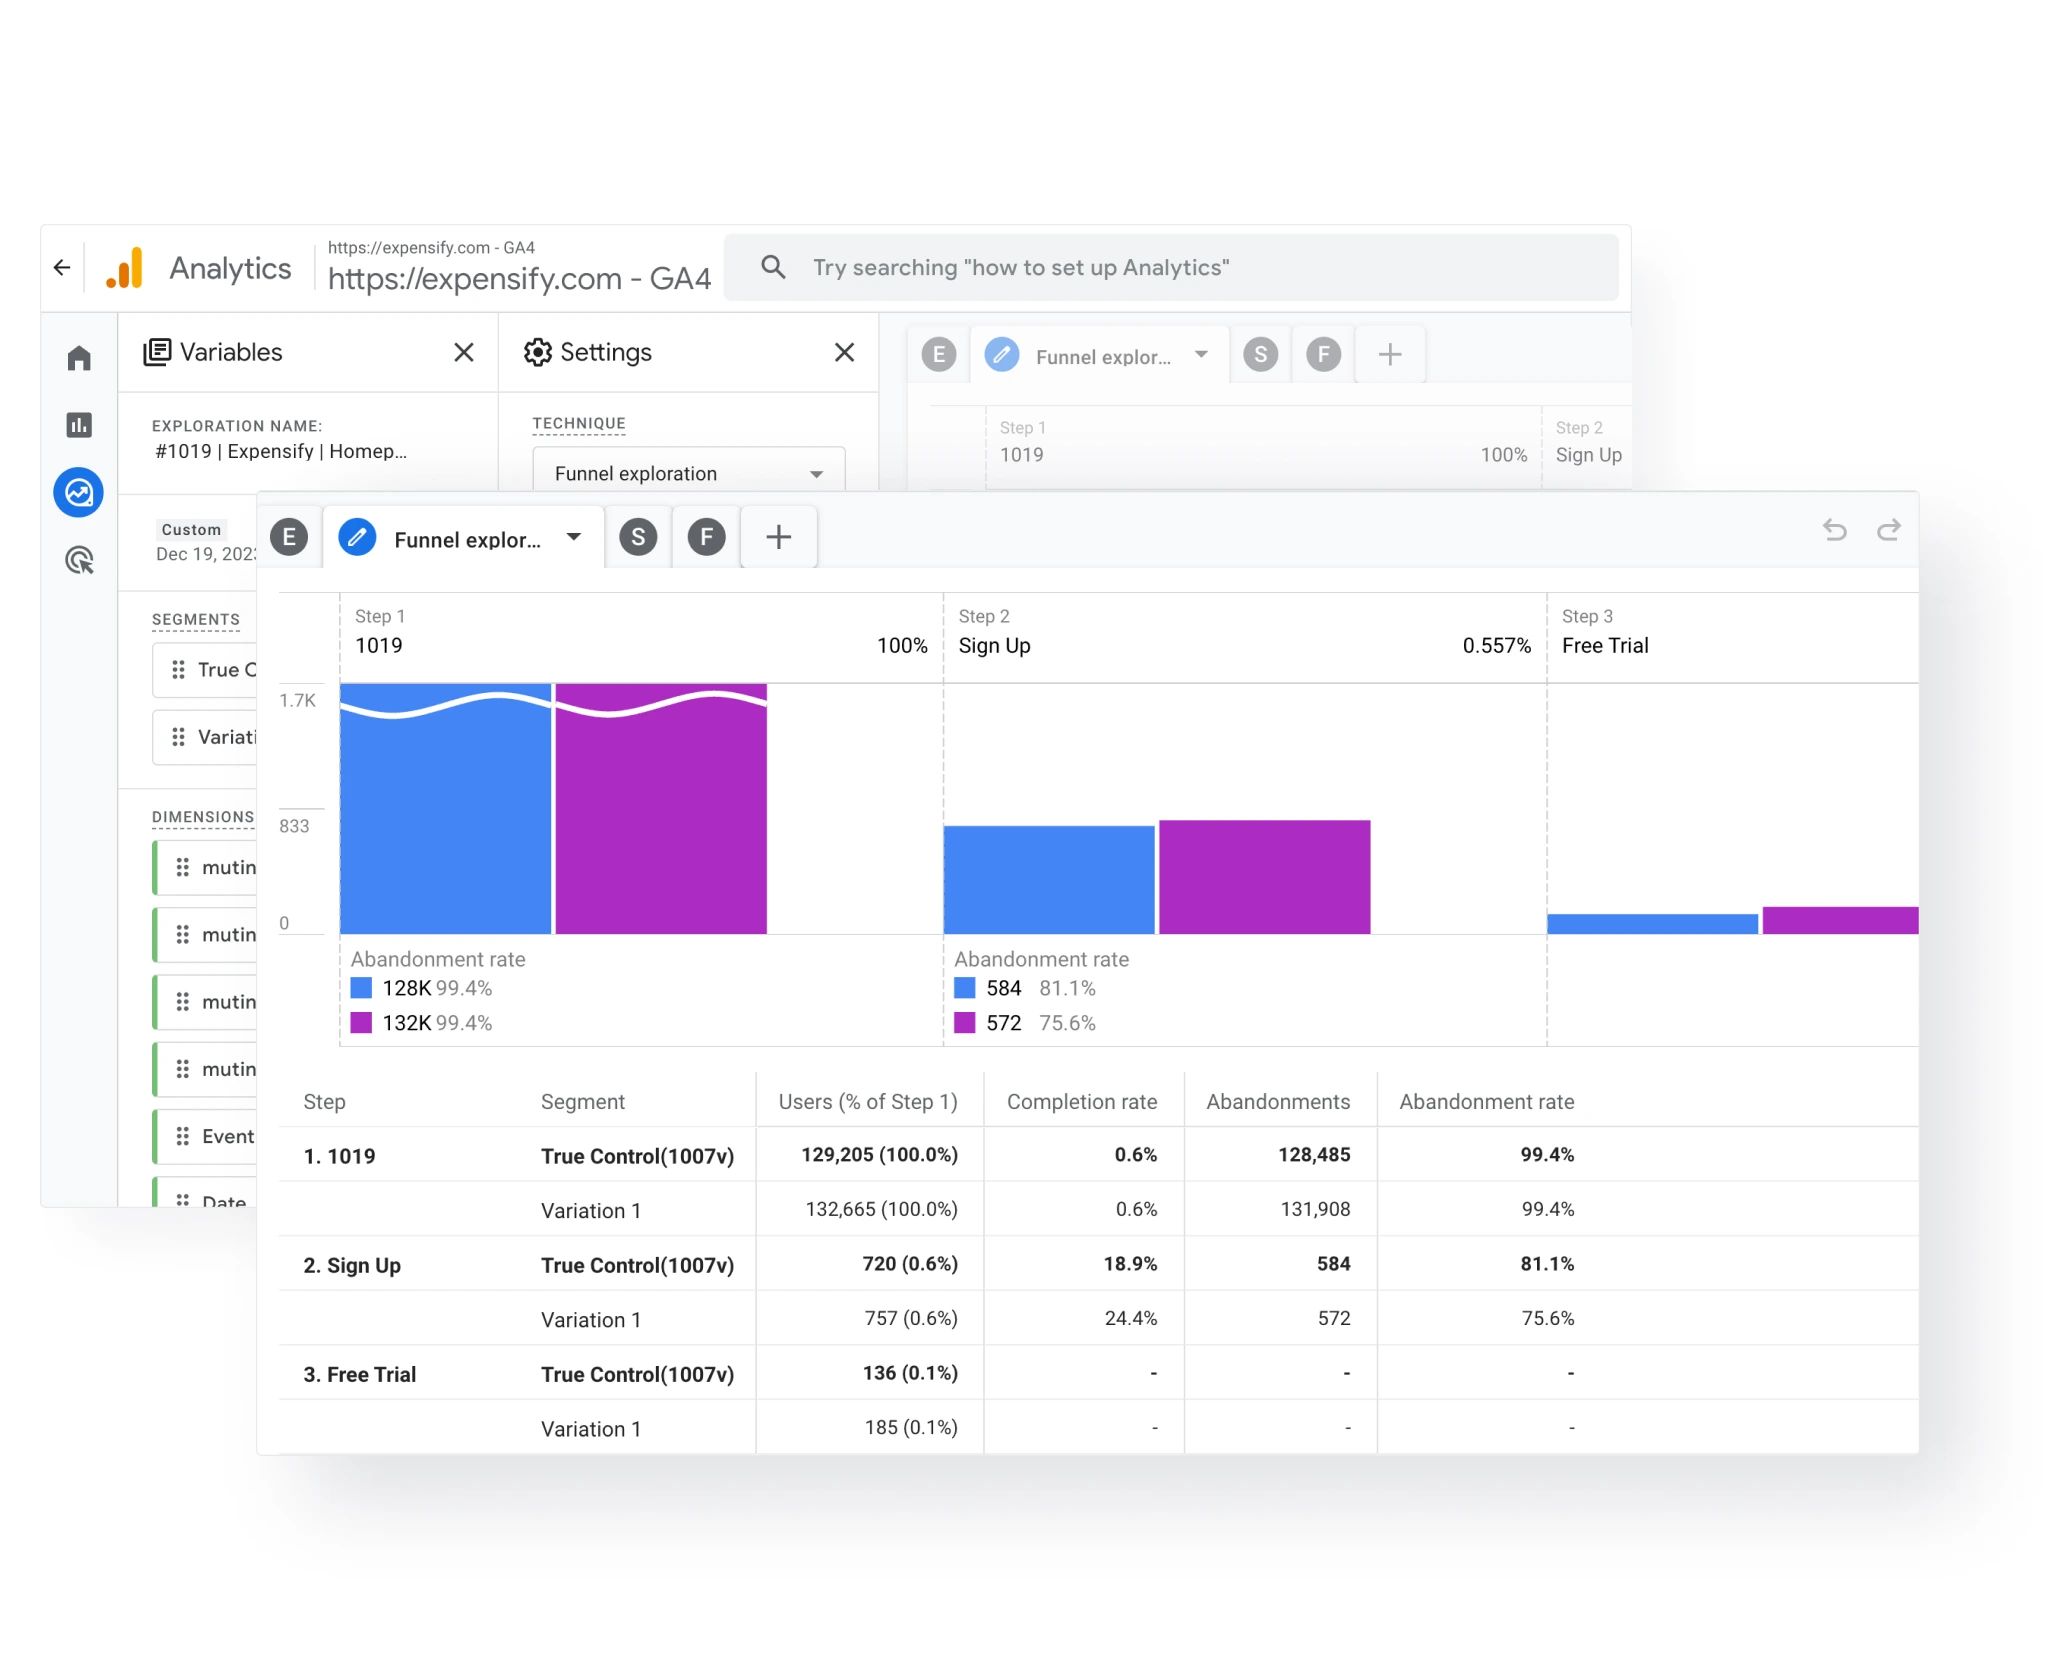
Task: Open the Advertising sidebar icon
Action: [x=79, y=560]
